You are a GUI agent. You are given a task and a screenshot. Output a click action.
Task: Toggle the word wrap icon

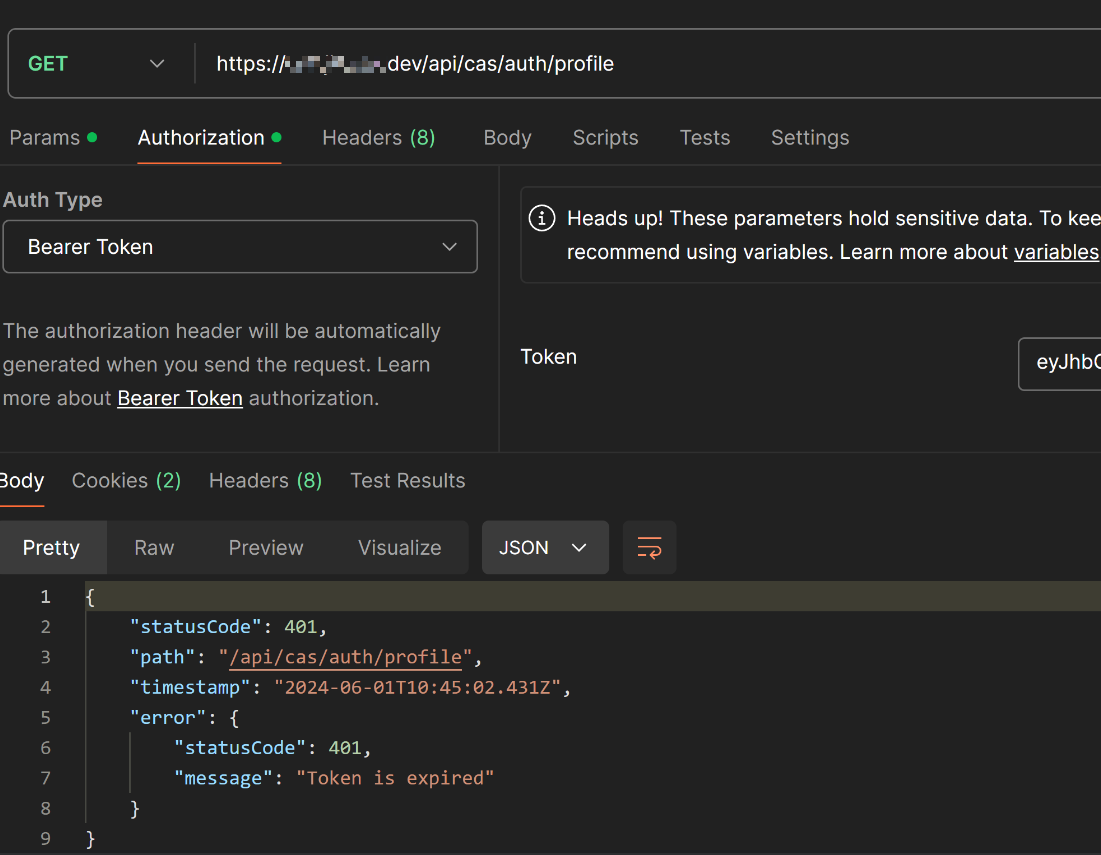click(x=650, y=548)
